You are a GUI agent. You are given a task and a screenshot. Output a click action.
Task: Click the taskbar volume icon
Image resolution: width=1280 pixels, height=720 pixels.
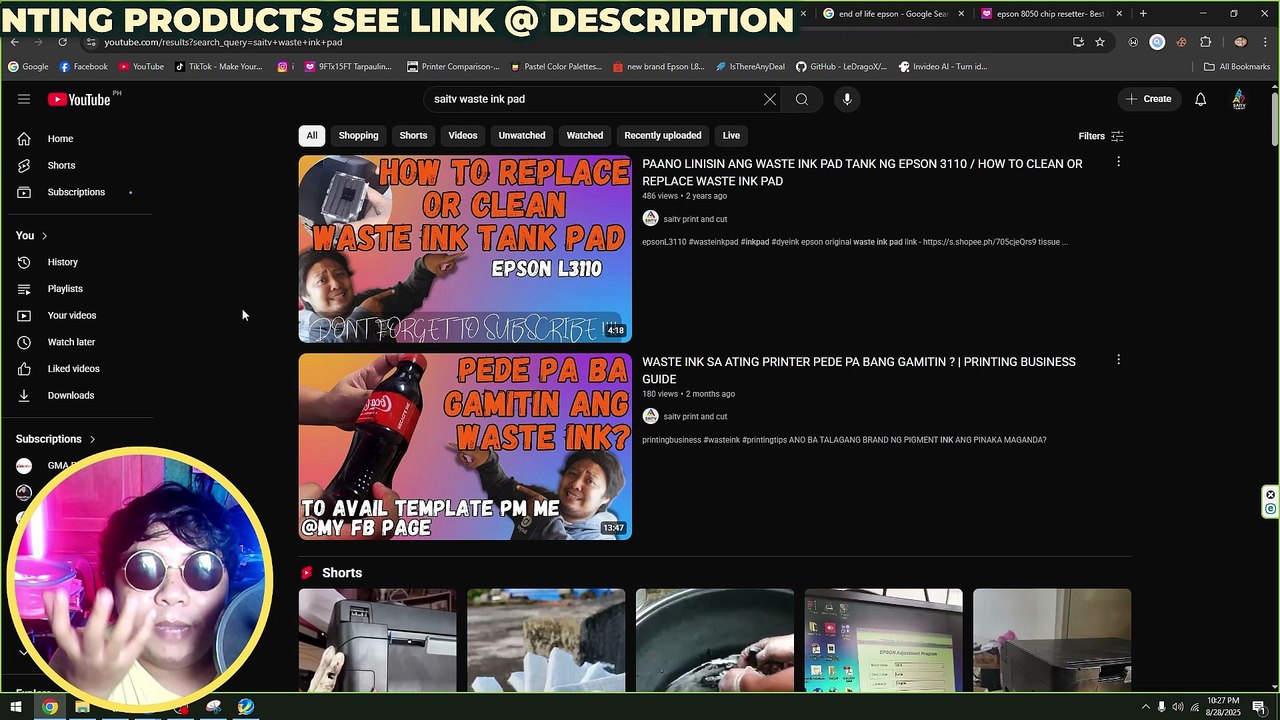1177,707
